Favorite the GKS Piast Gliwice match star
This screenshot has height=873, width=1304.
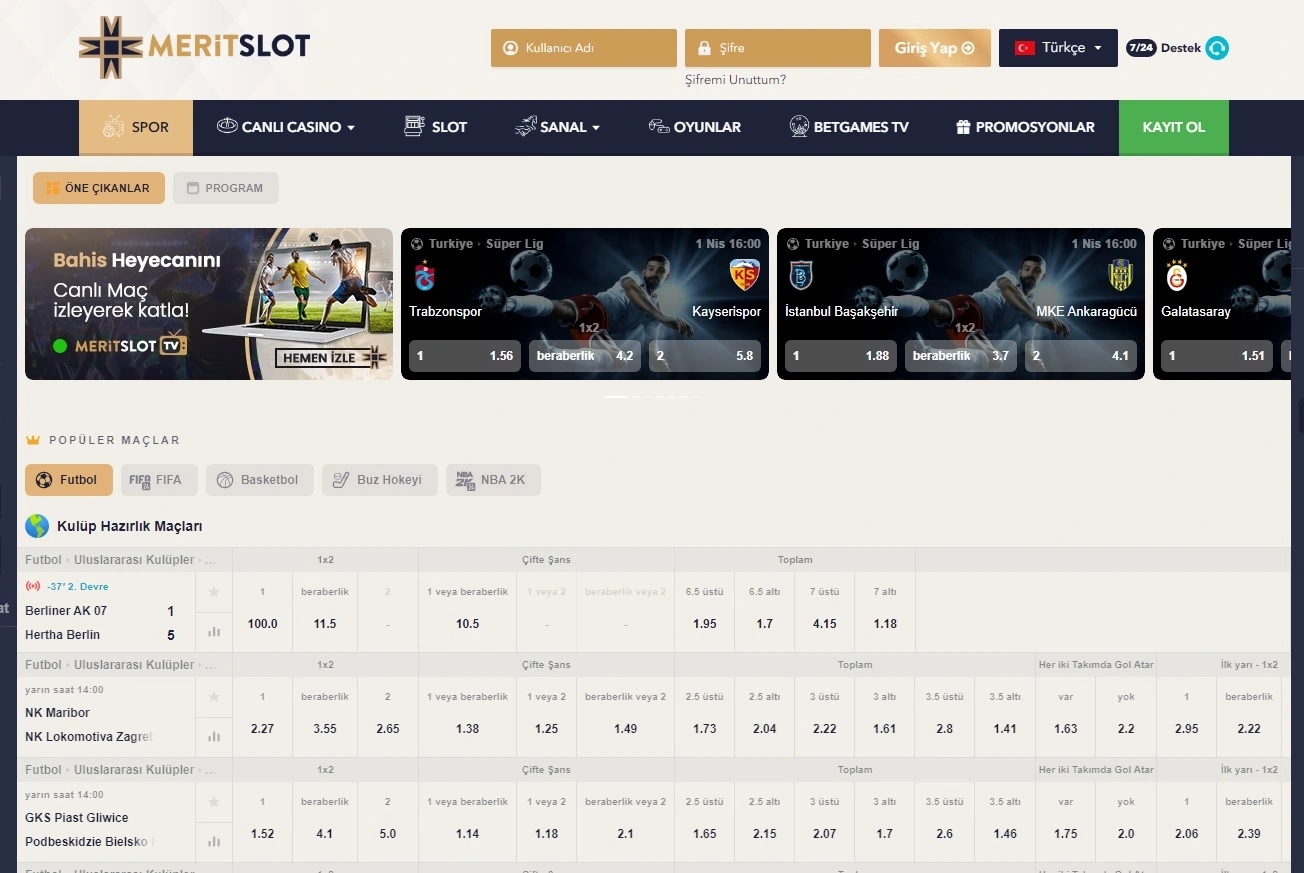point(214,802)
